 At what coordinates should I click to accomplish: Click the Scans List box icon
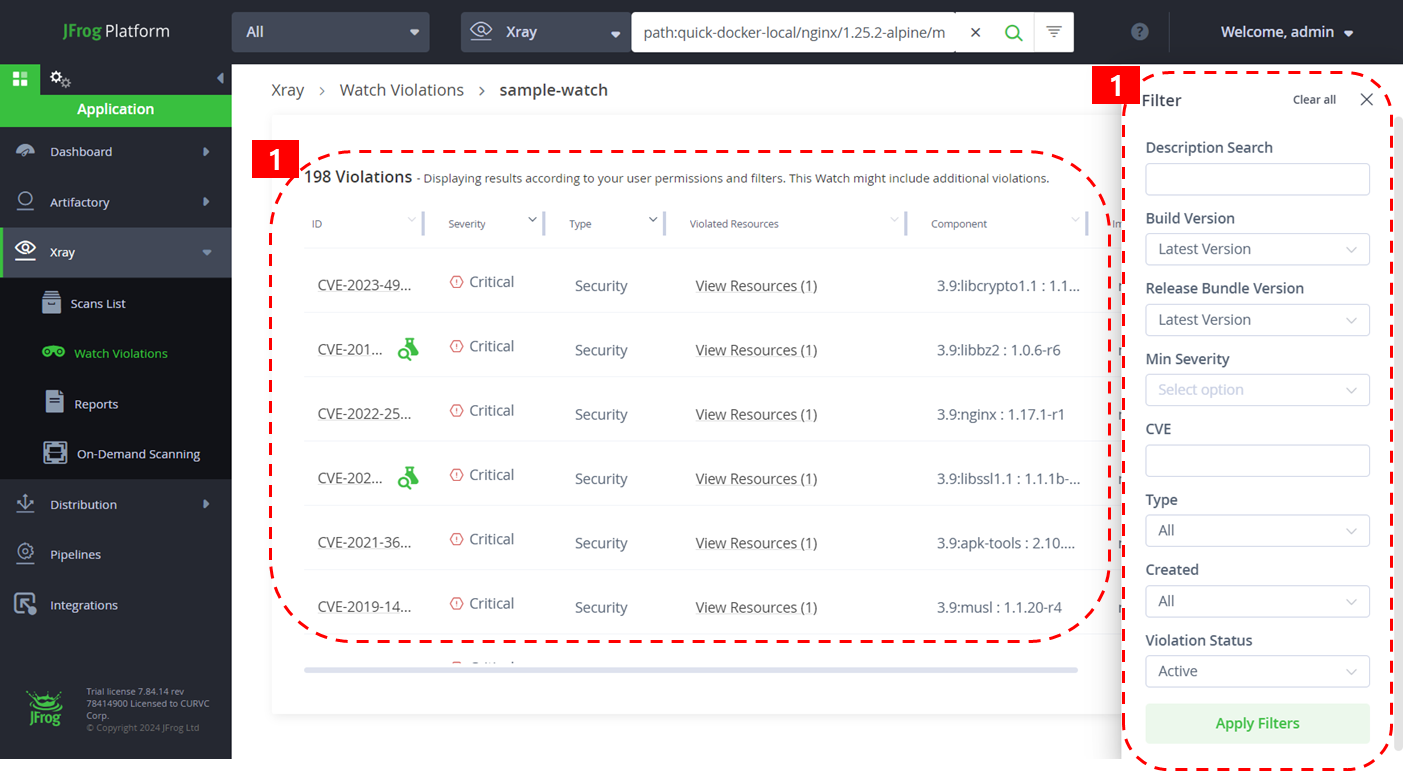point(52,302)
